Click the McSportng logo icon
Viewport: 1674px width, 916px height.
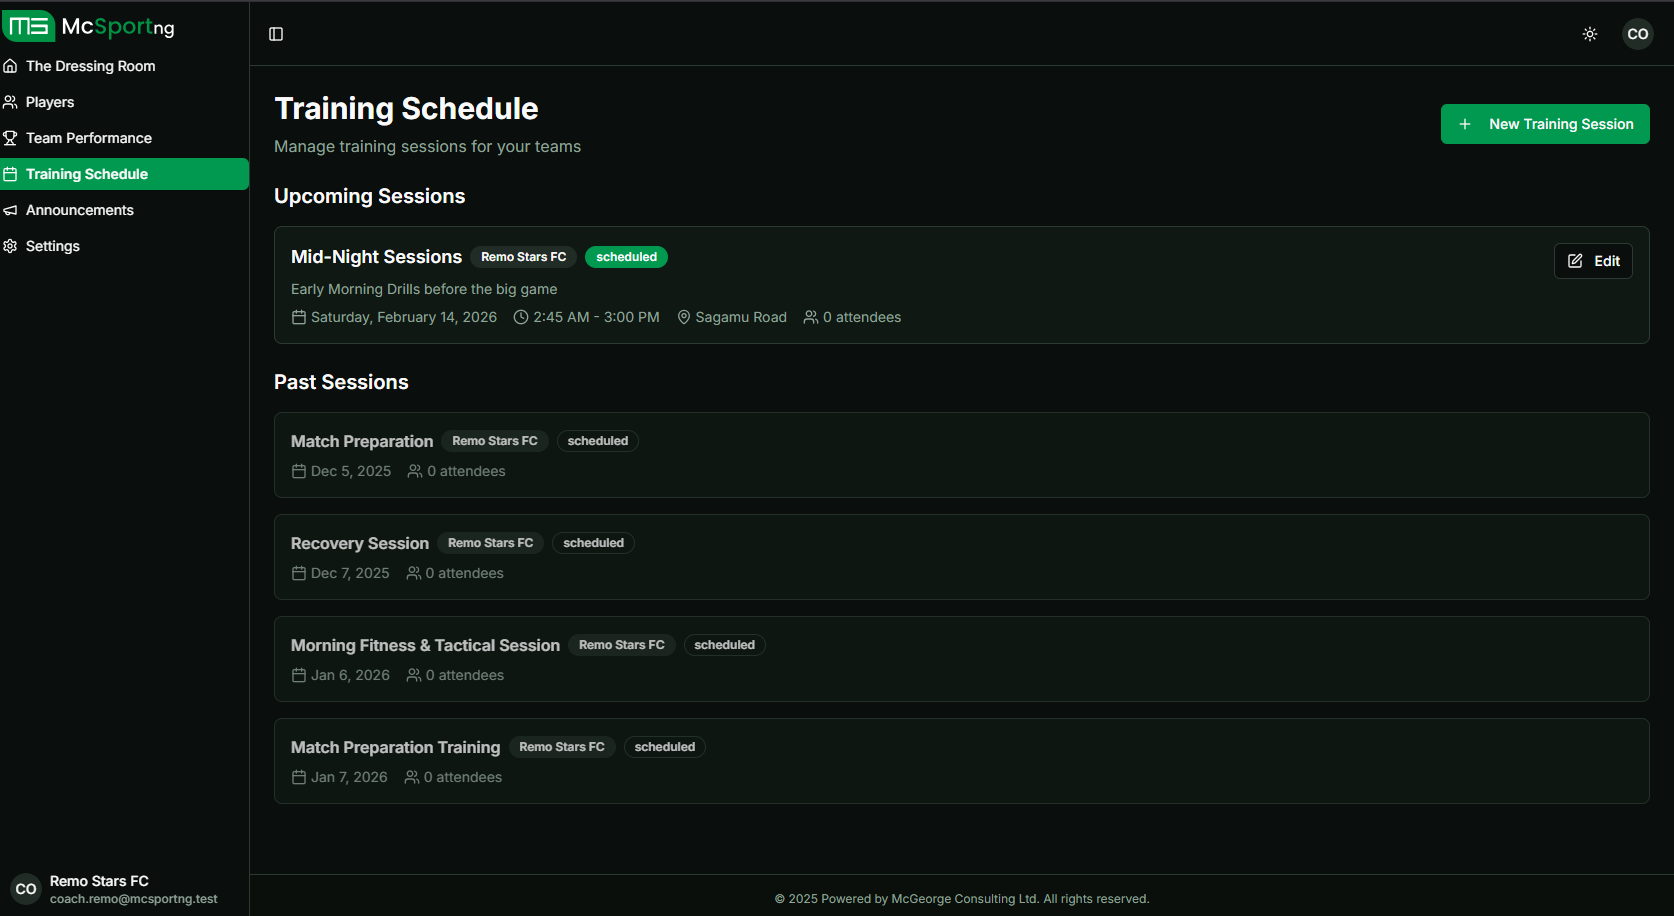pyautogui.click(x=30, y=26)
